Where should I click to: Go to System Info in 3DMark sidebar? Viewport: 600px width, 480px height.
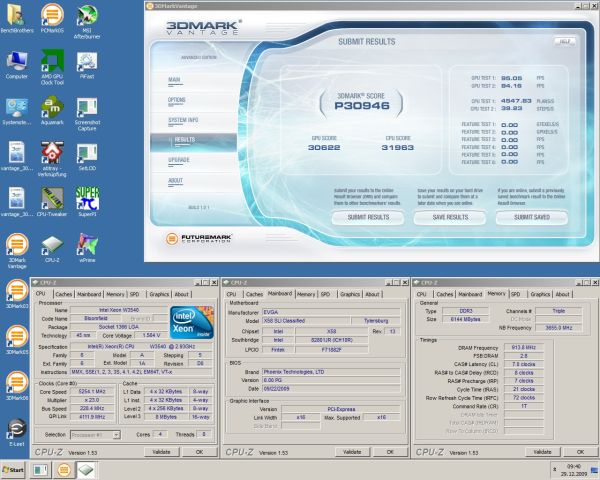click(183, 120)
